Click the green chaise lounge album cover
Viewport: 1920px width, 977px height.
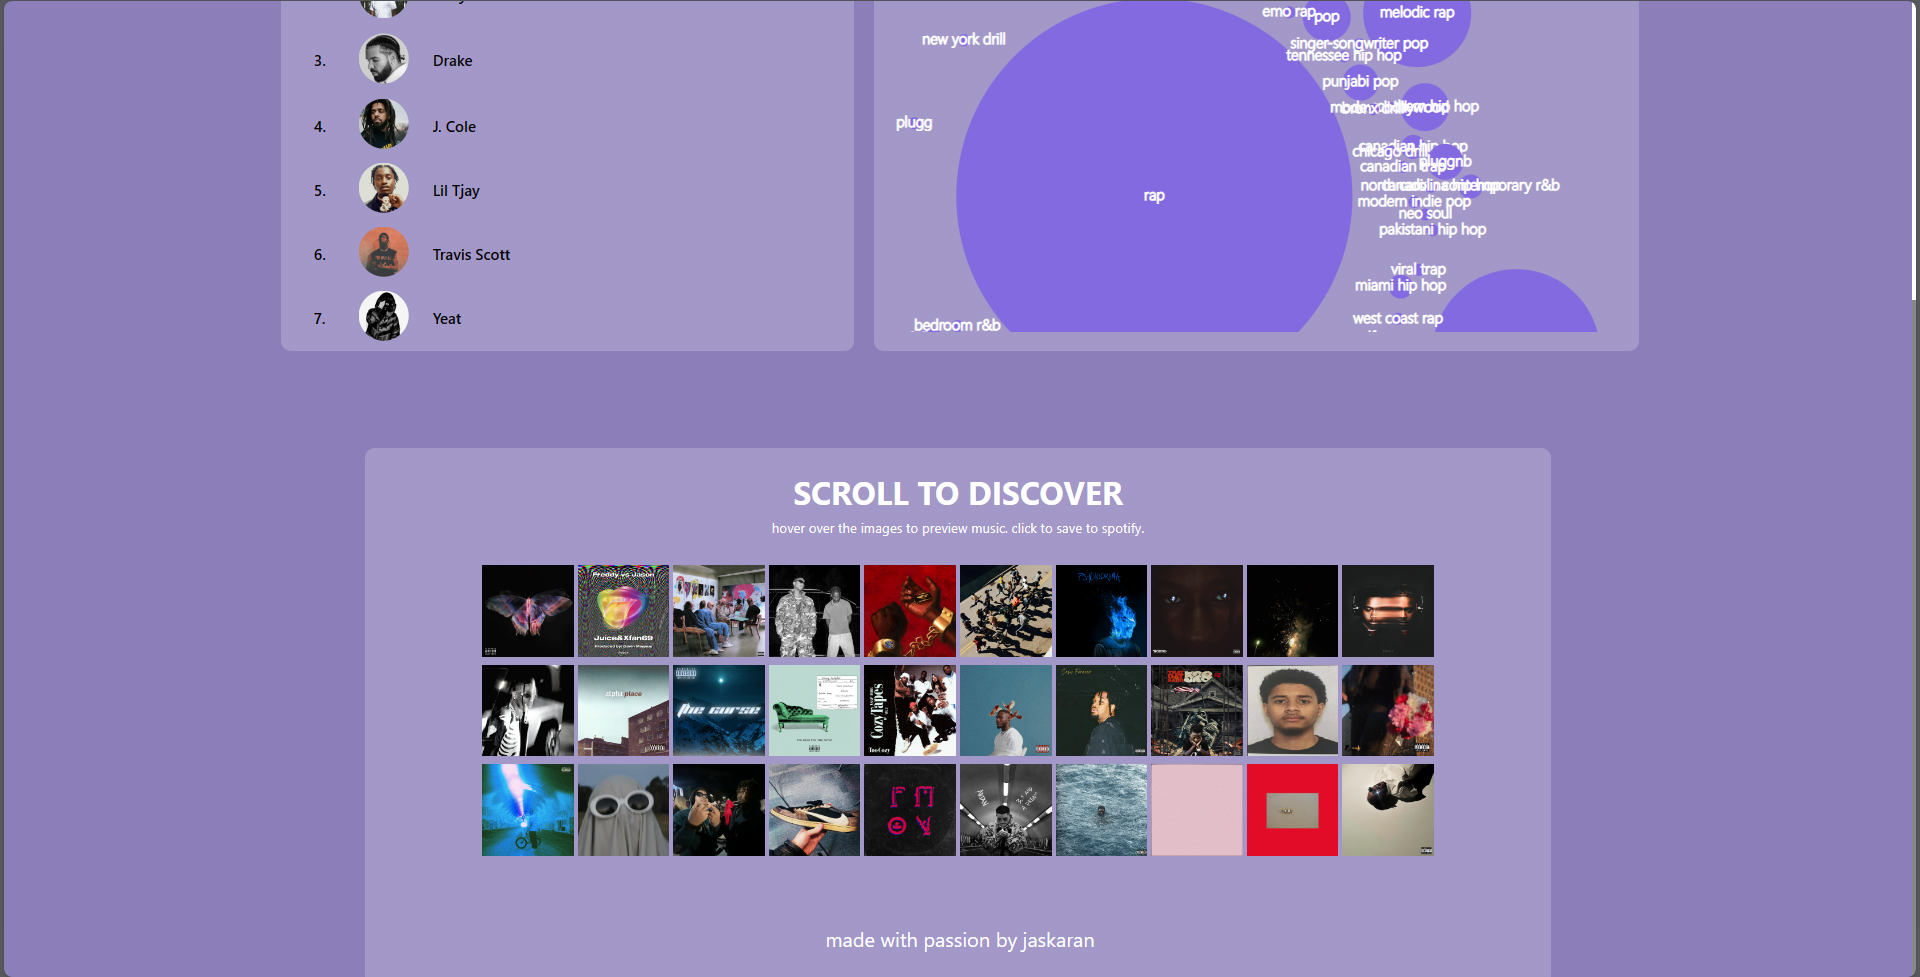814,710
